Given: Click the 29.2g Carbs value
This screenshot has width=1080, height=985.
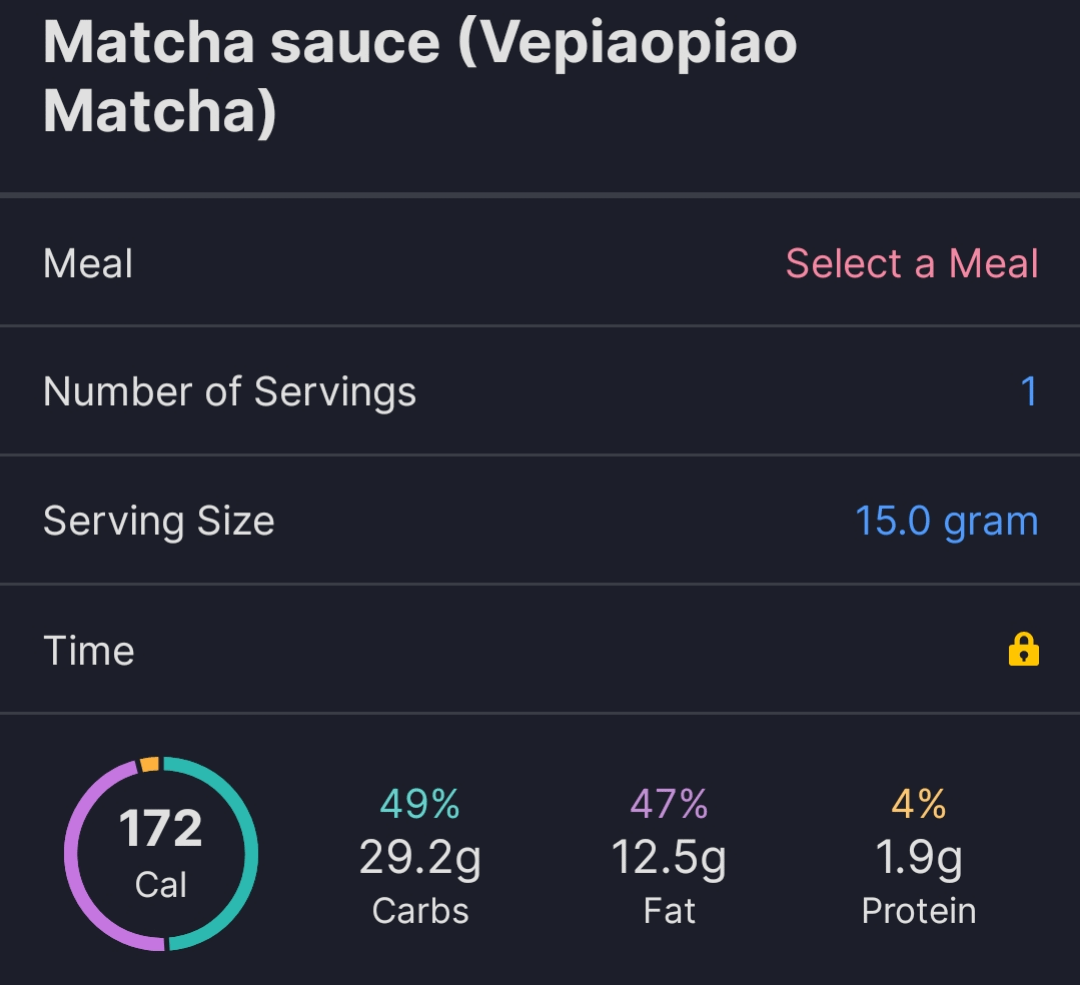Looking at the screenshot, I should pos(420,858).
